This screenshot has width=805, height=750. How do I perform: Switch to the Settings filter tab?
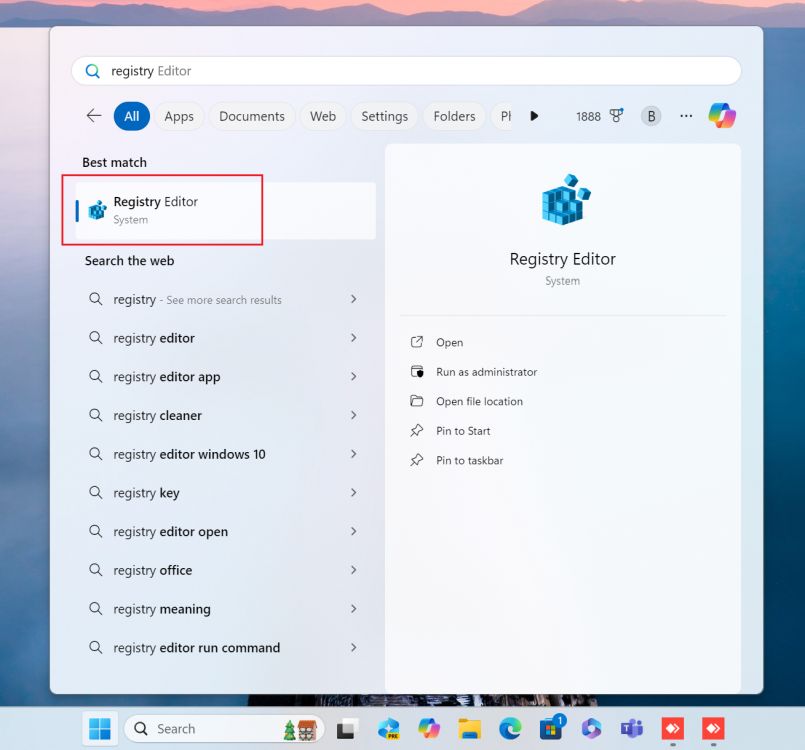(385, 117)
